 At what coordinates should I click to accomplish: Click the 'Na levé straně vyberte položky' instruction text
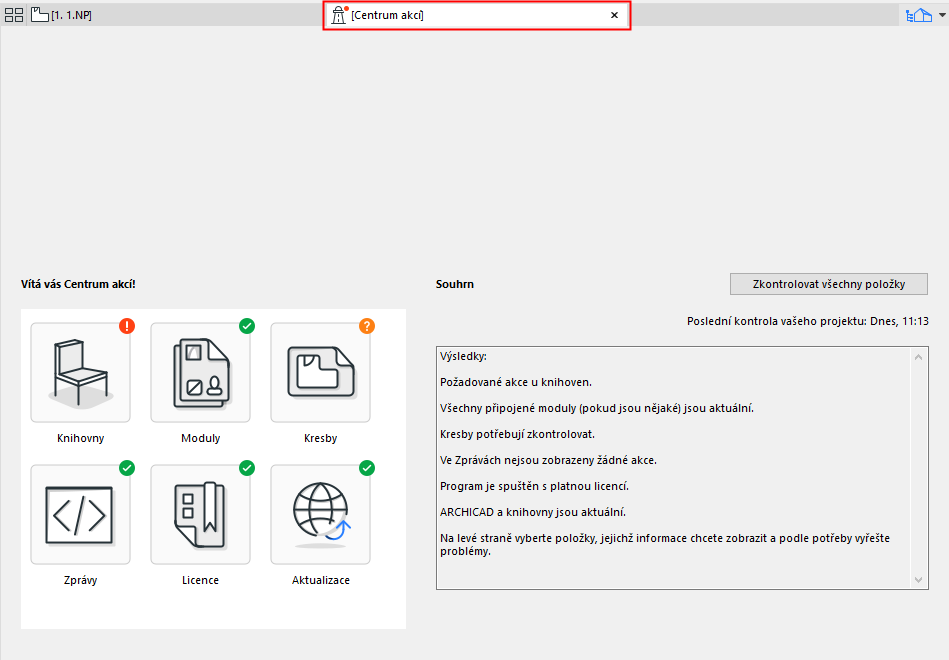[665, 544]
